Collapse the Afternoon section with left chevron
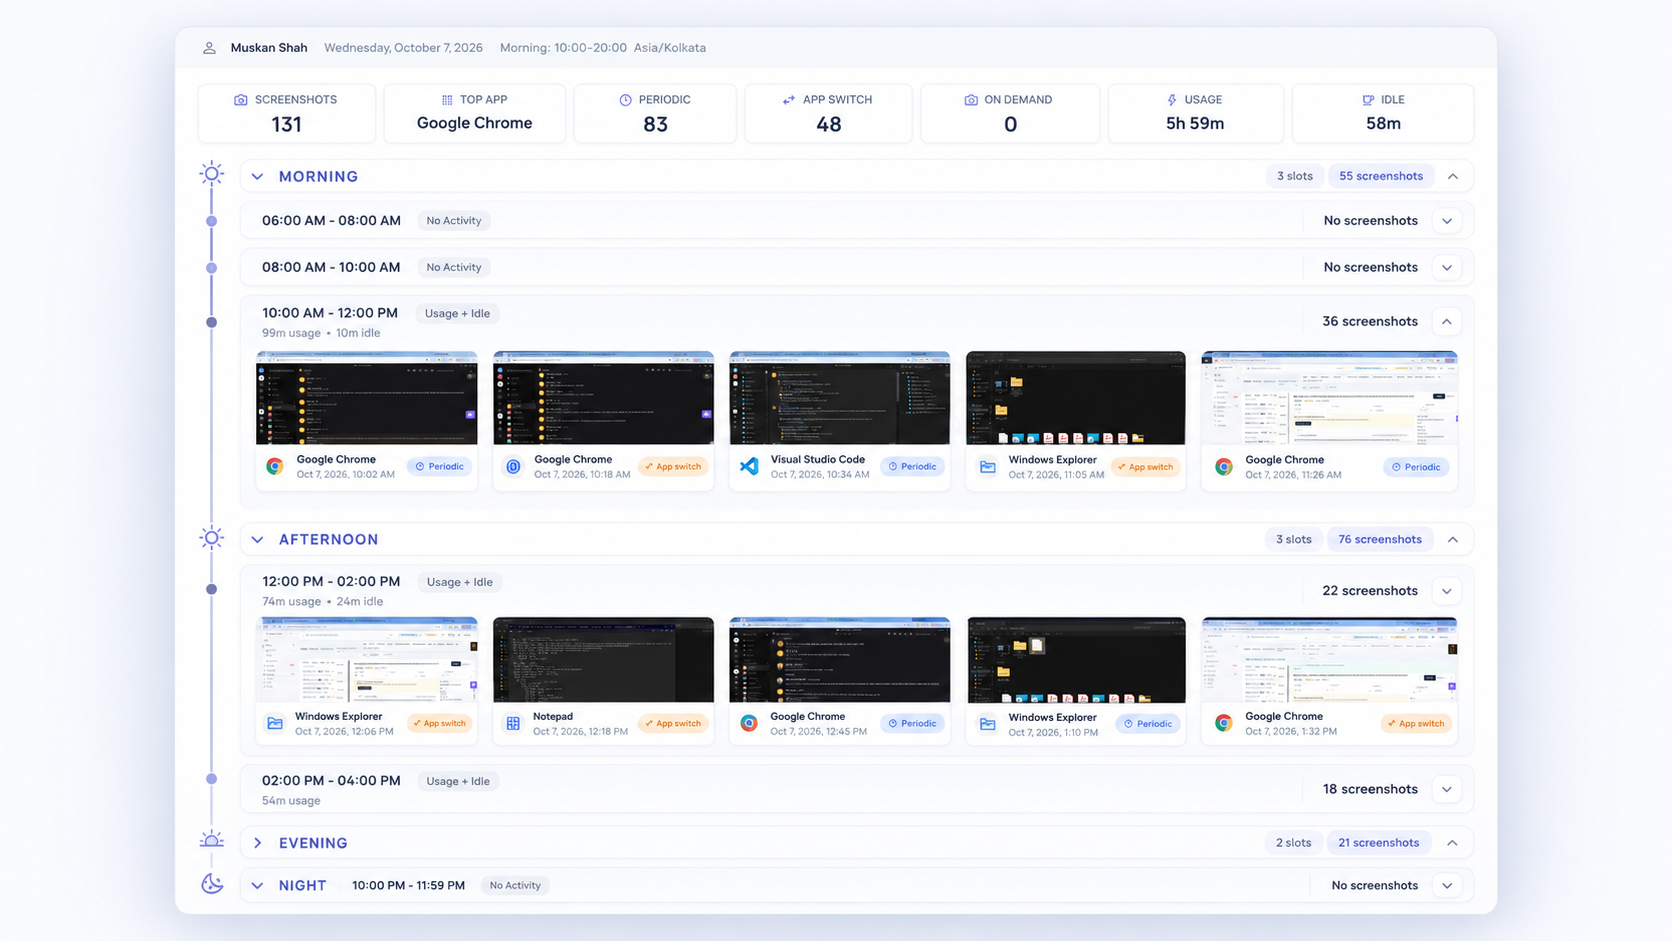1672x941 pixels. pyautogui.click(x=257, y=539)
